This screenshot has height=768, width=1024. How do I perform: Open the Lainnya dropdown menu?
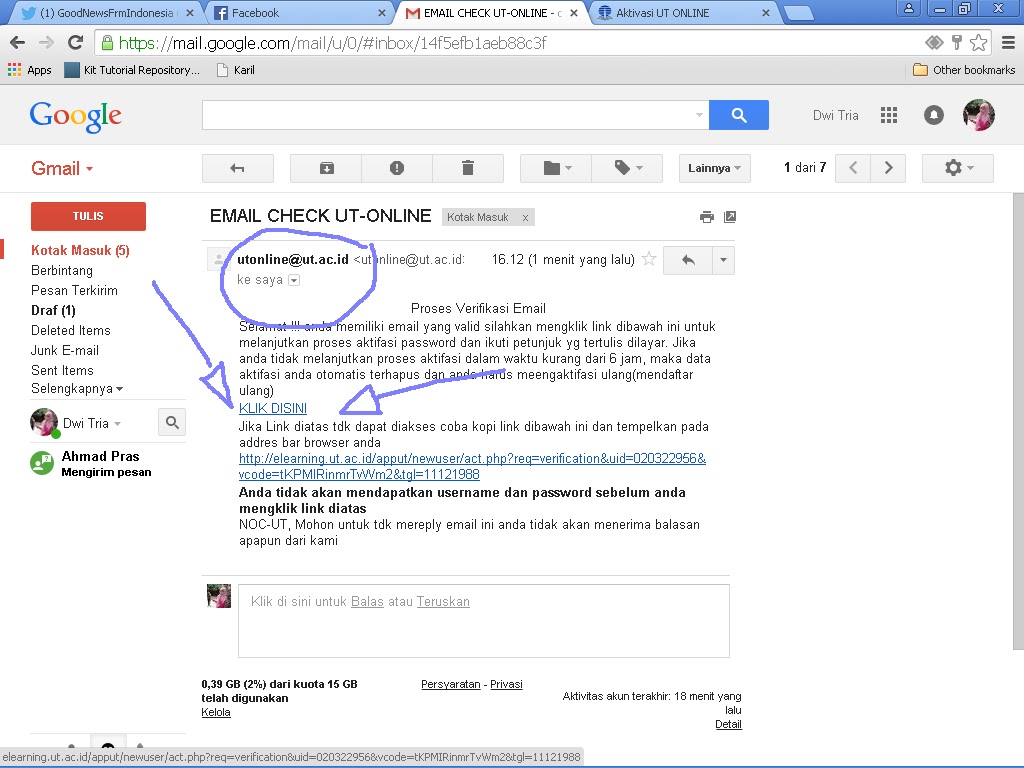[x=714, y=168]
